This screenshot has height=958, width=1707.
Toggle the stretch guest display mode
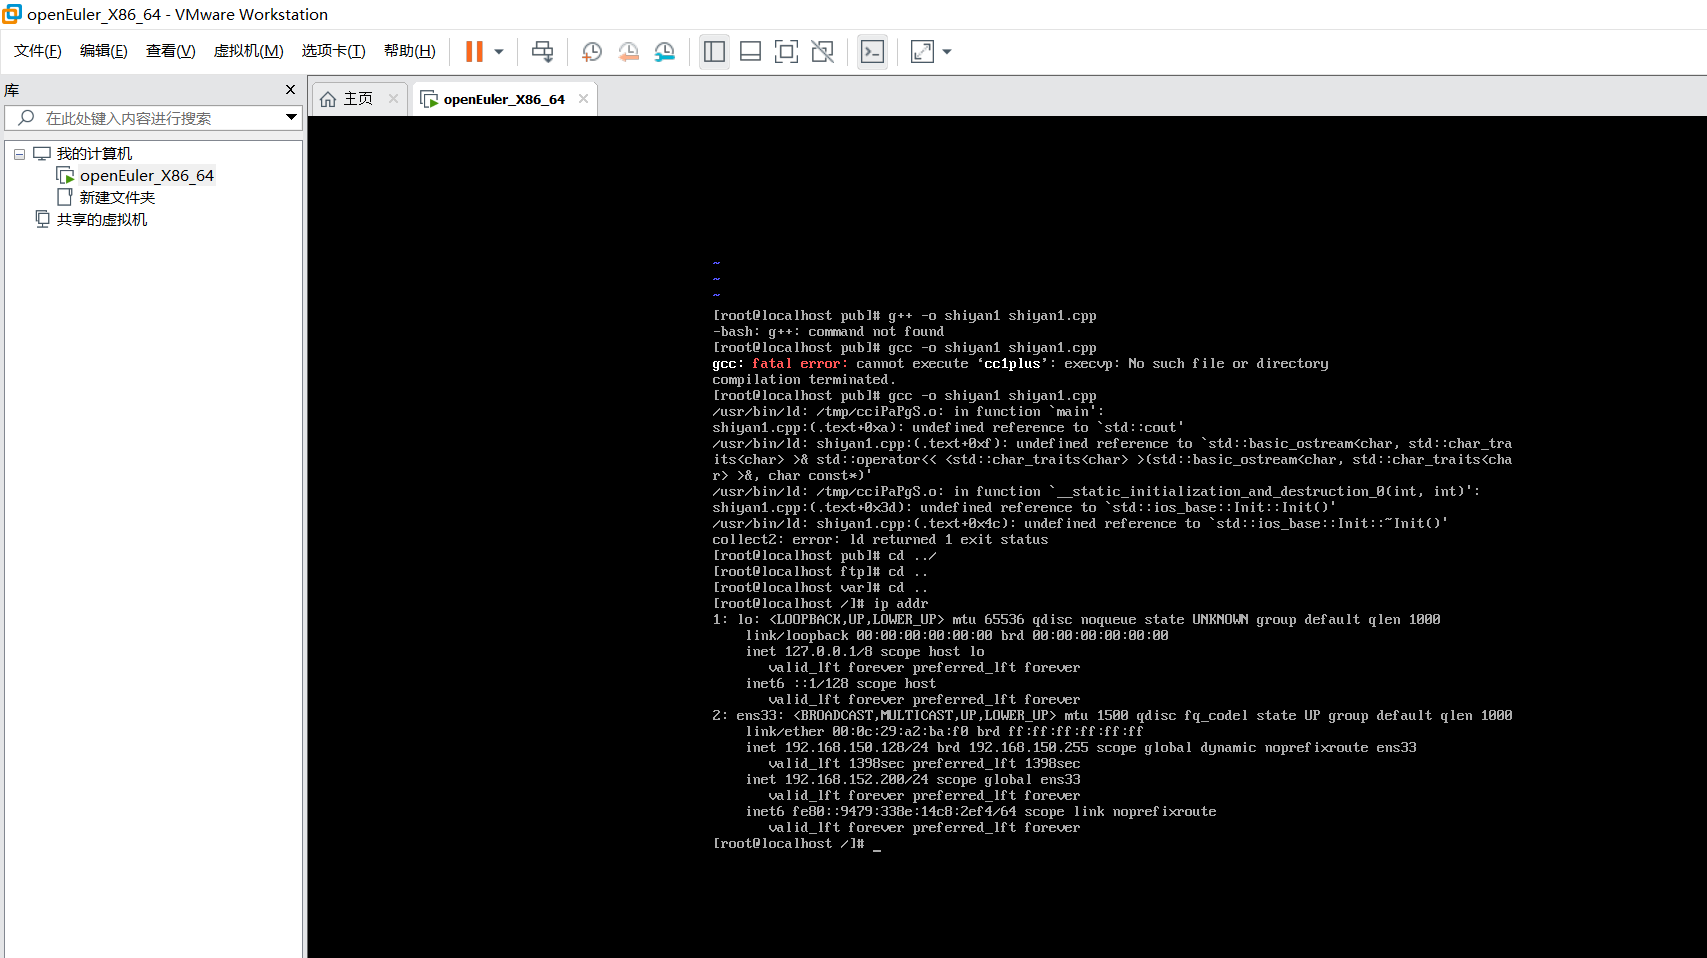921,51
